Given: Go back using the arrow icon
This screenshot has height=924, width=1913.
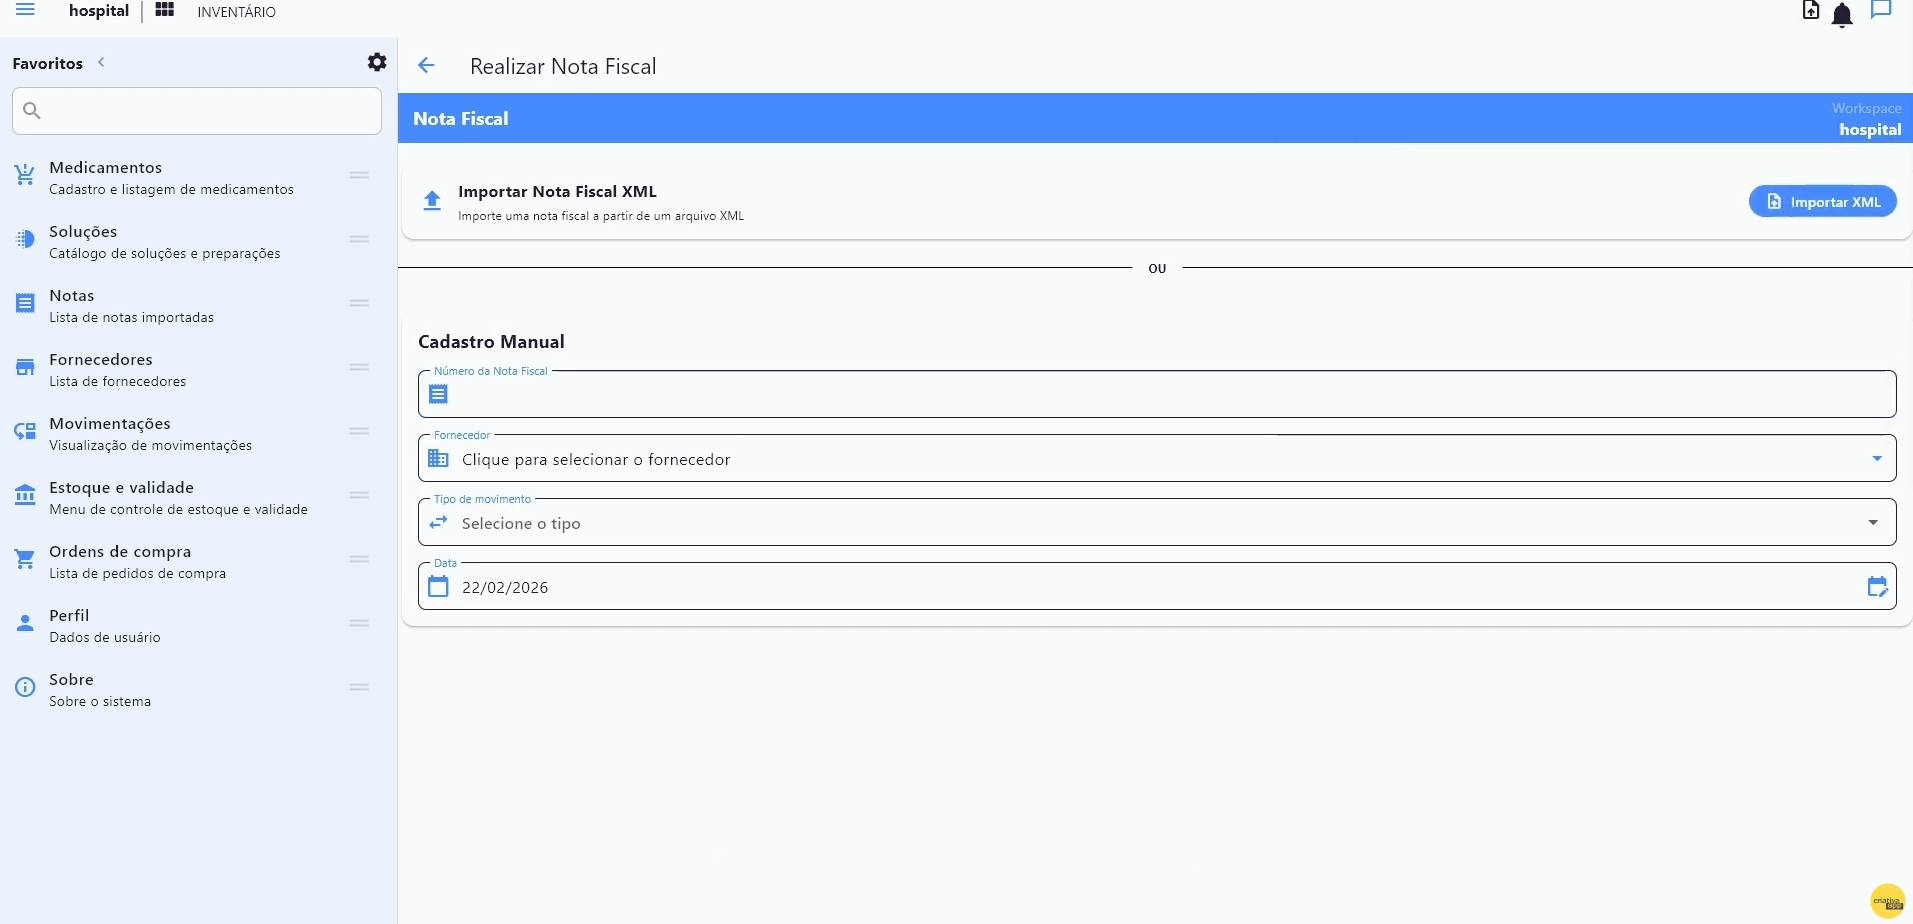Looking at the screenshot, I should (x=427, y=66).
